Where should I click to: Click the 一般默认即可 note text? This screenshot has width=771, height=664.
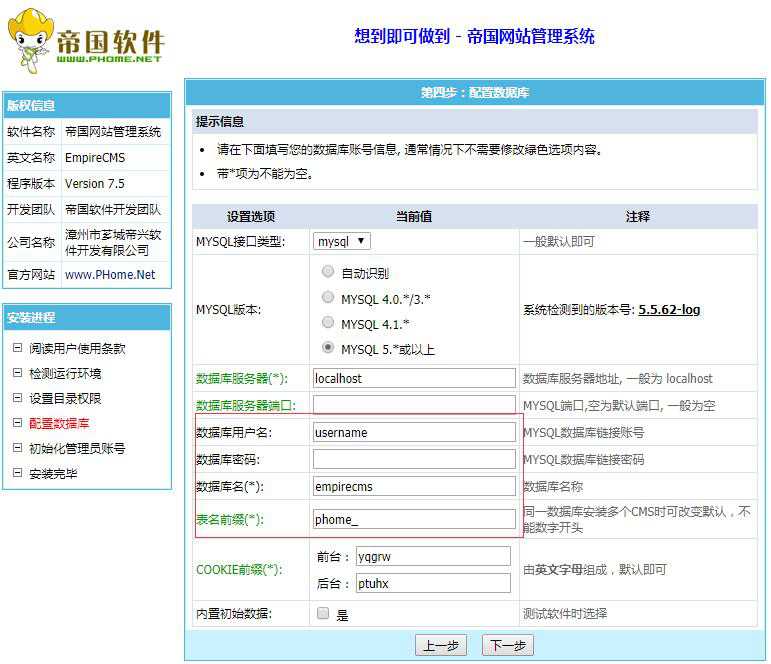point(559,241)
